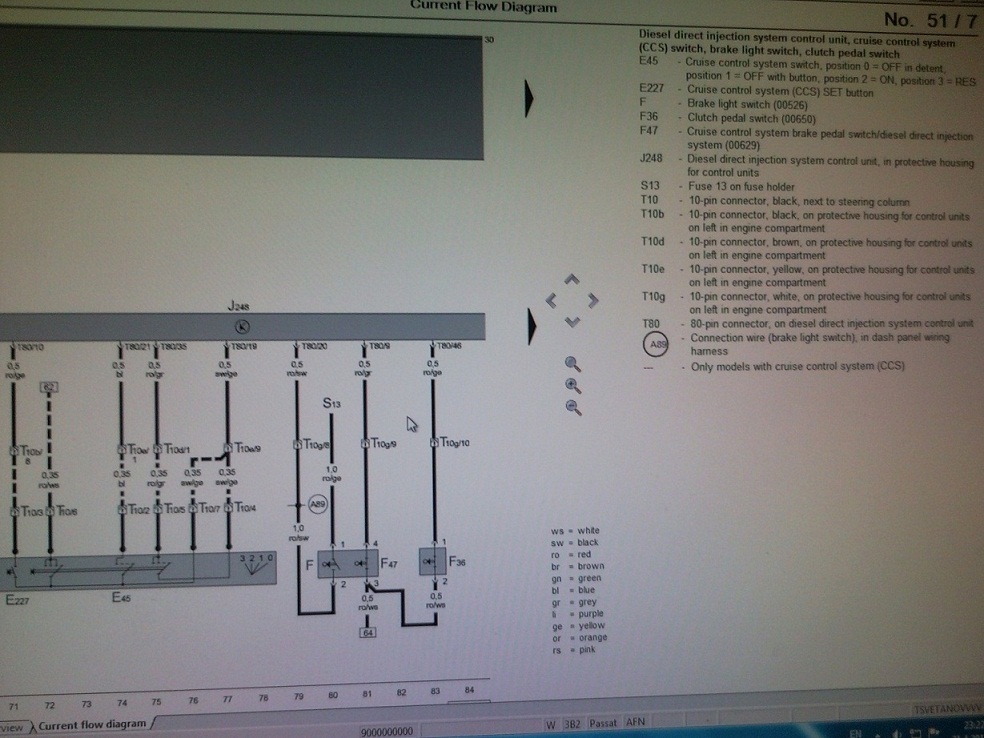
Task: Follow the cross-reference box 62
Action: (47, 385)
